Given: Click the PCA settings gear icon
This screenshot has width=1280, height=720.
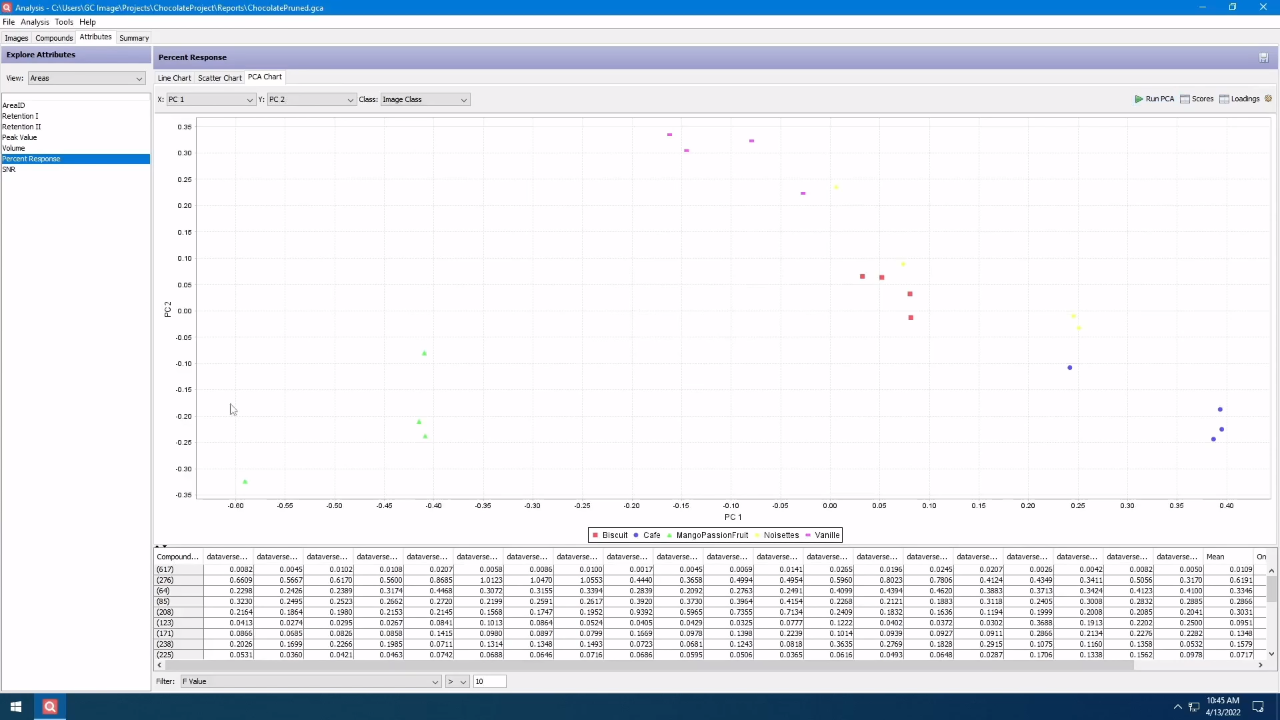Looking at the screenshot, I should click(x=1268, y=99).
